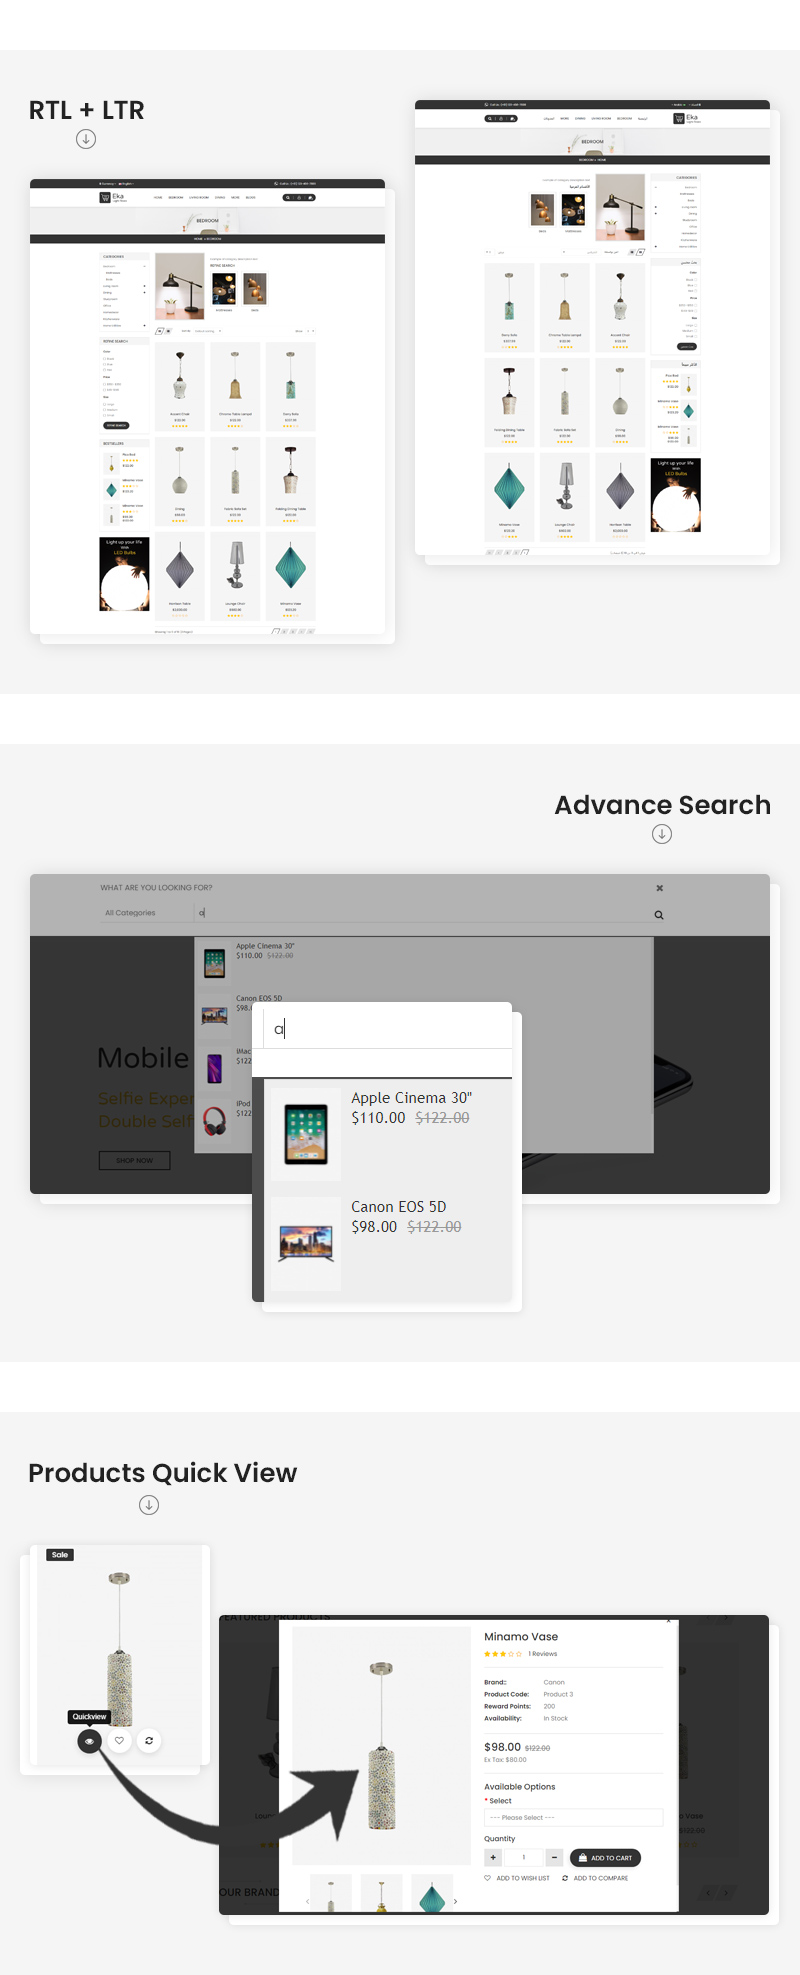
Task: Click down-arrow icon under Products Quick View
Action: [149, 1505]
